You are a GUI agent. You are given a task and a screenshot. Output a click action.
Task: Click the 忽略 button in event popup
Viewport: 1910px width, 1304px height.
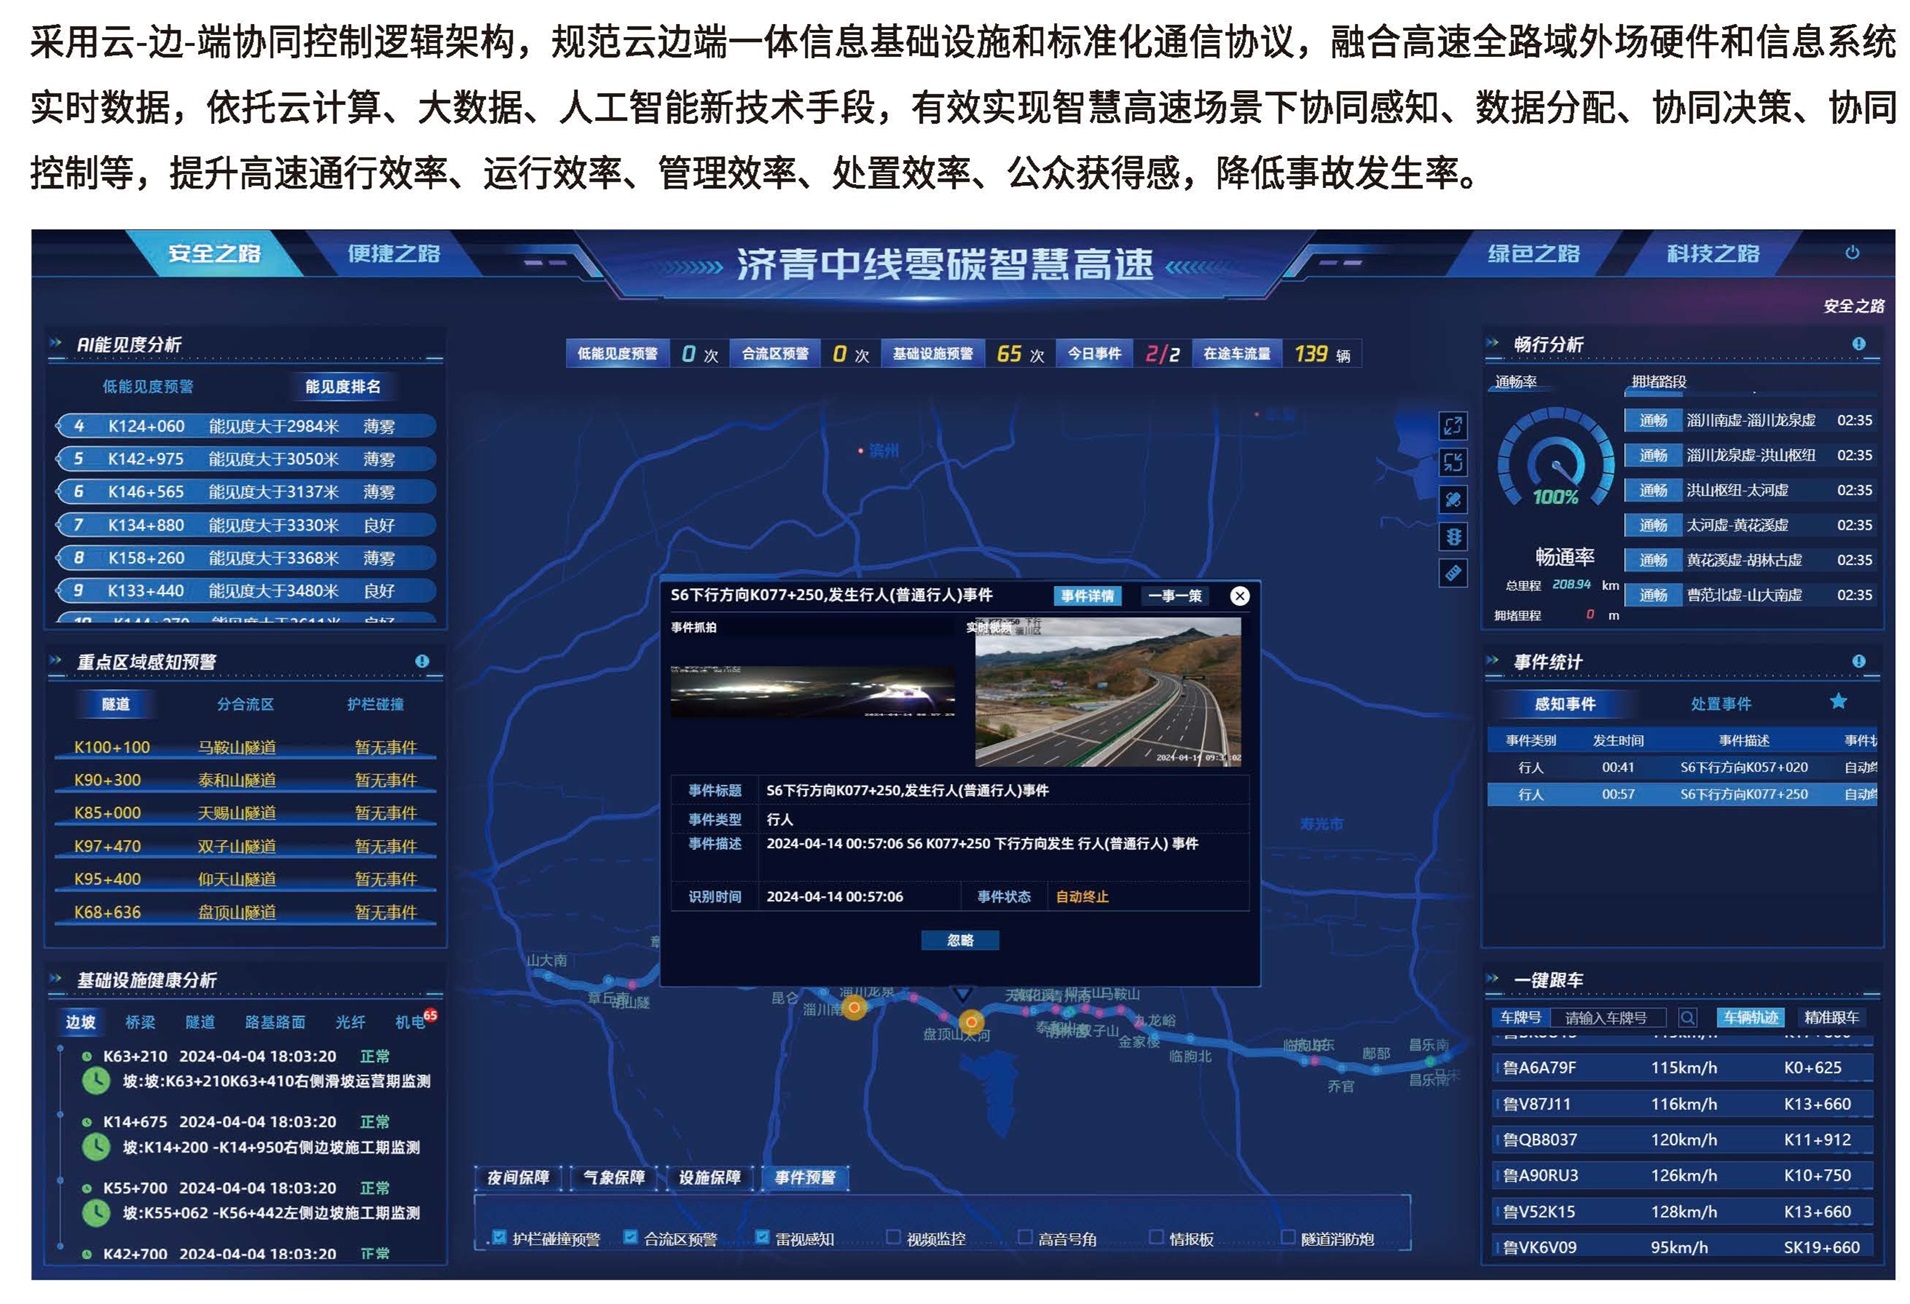coord(960,940)
